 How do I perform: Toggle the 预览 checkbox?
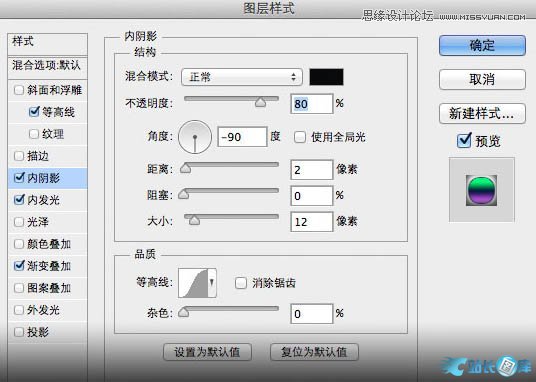[464, 141]
